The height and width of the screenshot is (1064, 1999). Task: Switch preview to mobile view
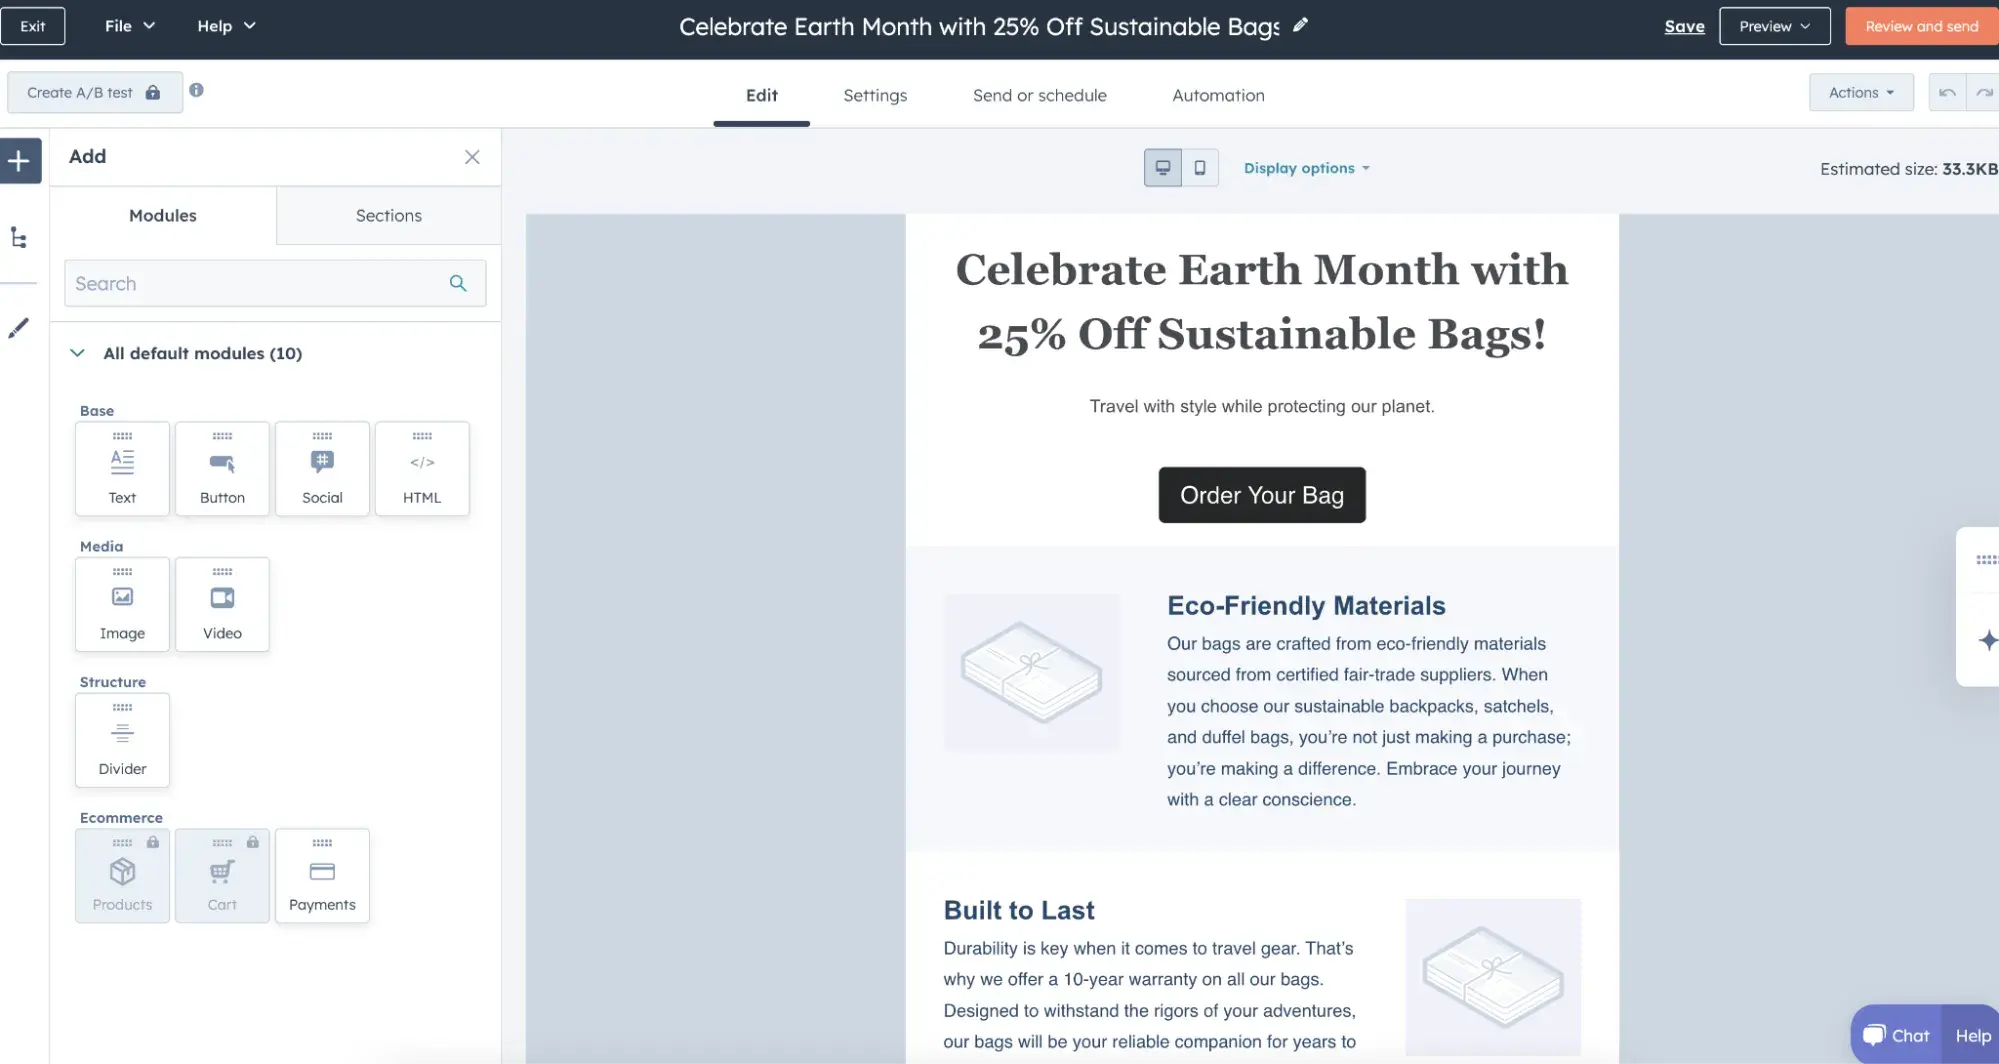point(1199,167)
